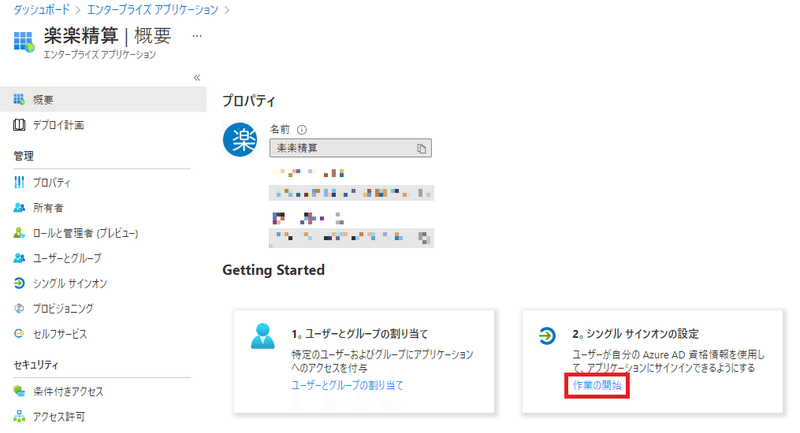This screenshot has height=433, width=800.
Task: Click the 条件付きアクセス shield icon
Action: (x=19, y=391)
